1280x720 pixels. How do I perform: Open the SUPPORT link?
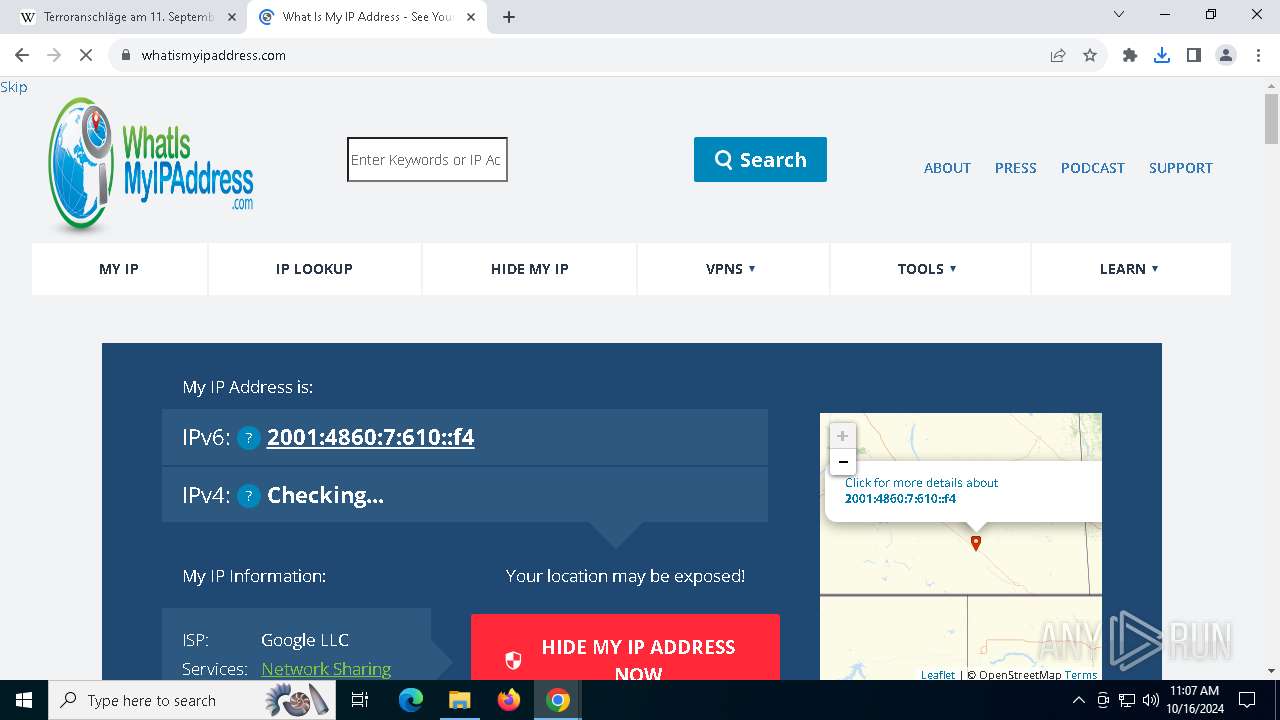(1180, 168)
